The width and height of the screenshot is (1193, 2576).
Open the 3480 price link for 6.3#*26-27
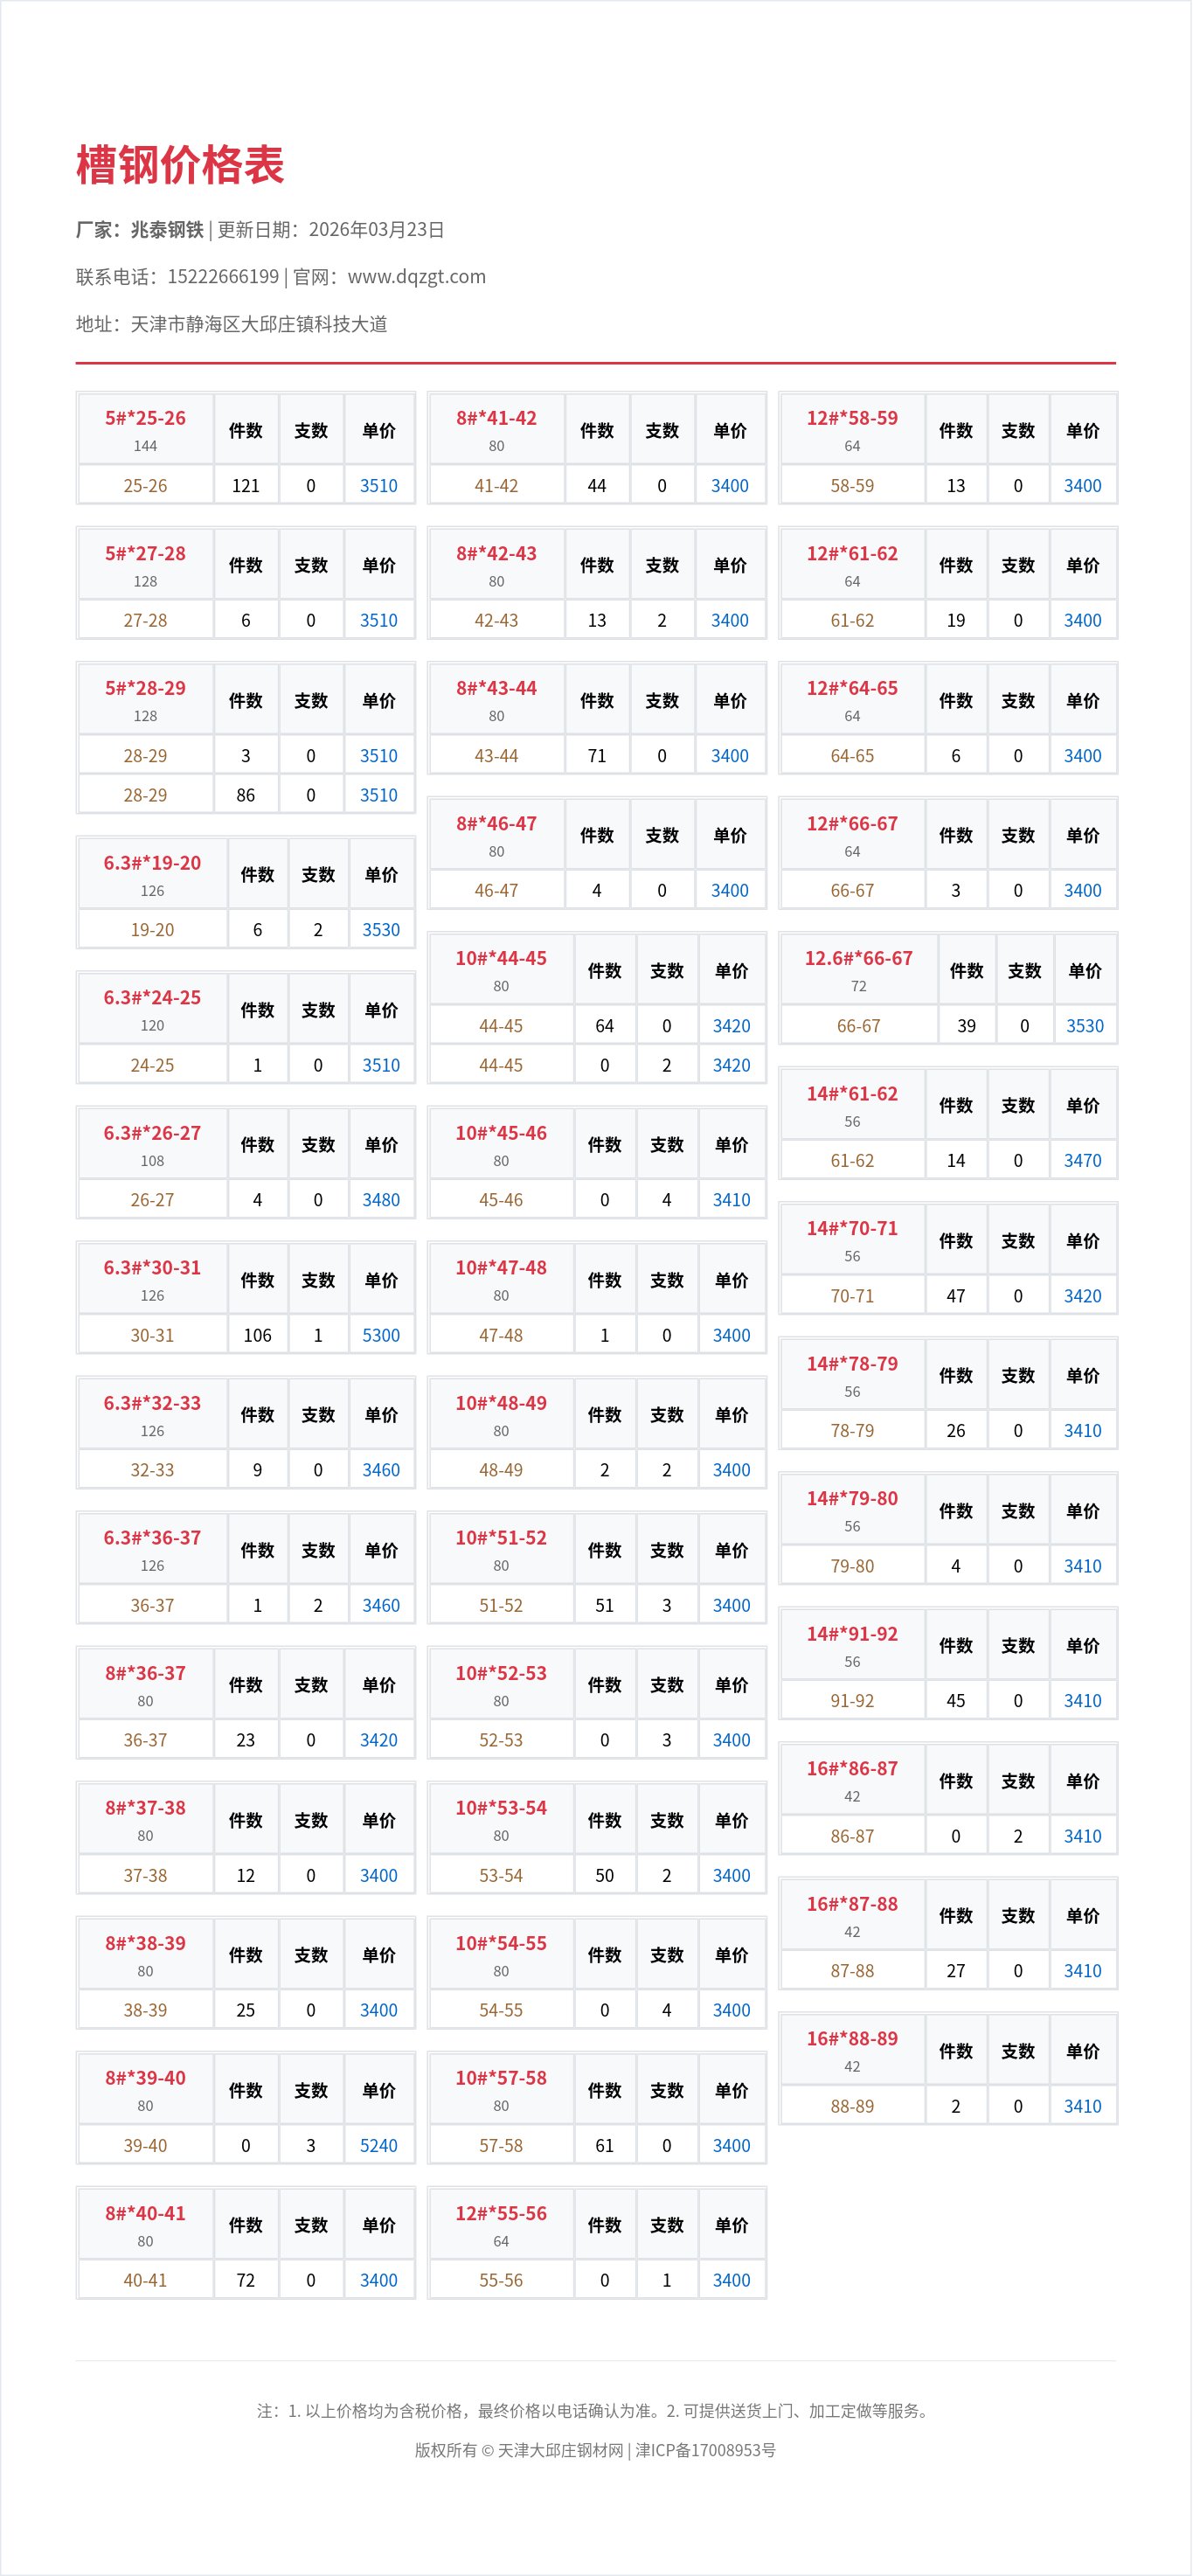coord(381,1200)
